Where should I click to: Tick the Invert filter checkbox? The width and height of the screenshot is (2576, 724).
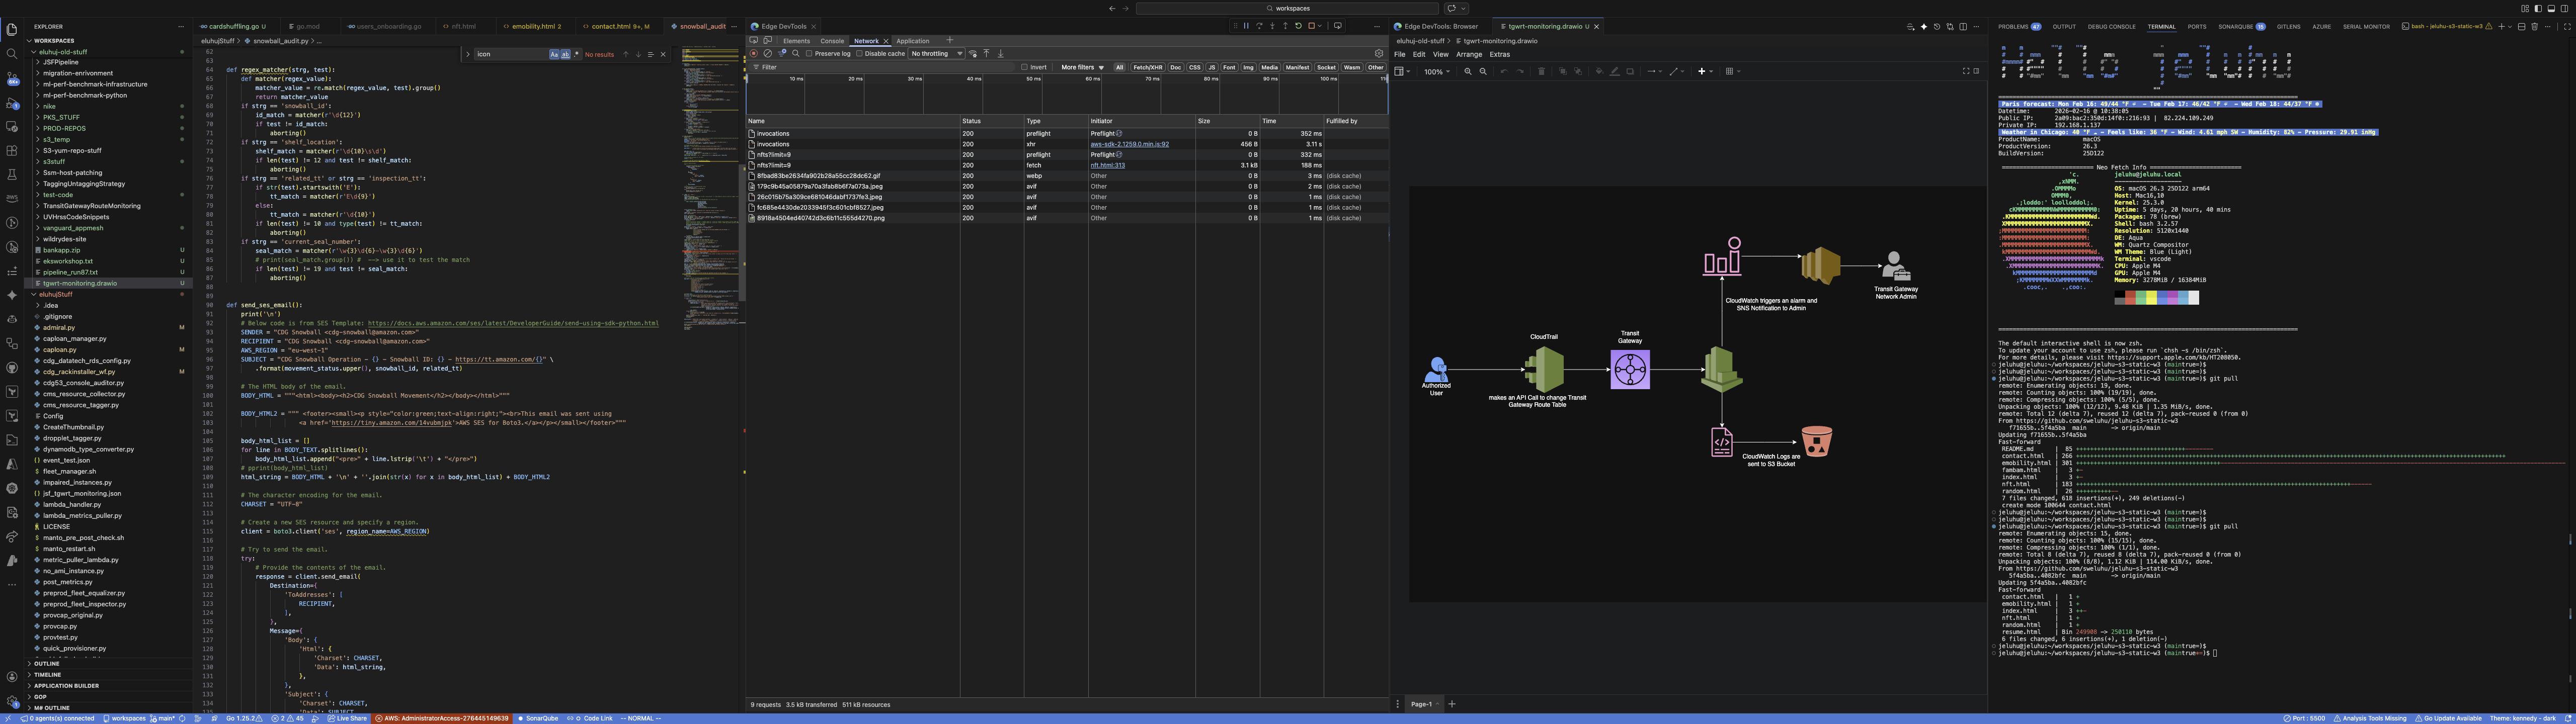[1025, 67]
